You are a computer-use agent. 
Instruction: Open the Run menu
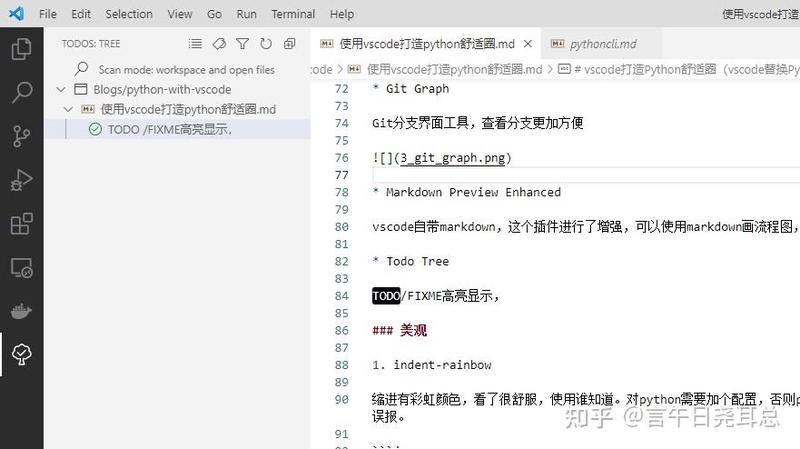pyautogui.click(x=246, y=14)
